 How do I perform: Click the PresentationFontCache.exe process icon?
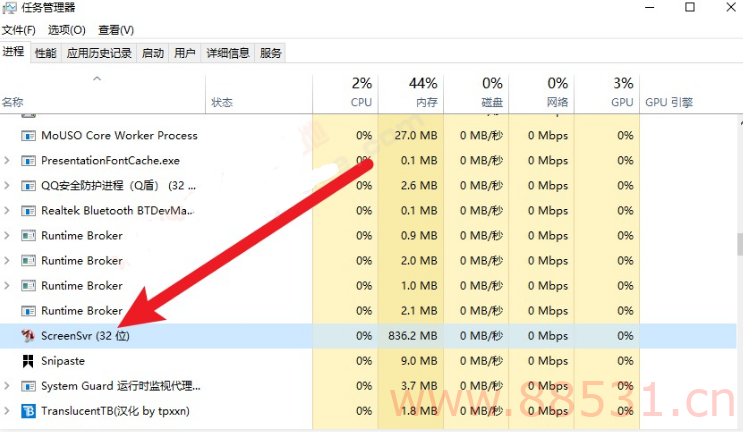pyautogui.click(x=28, y=161)
